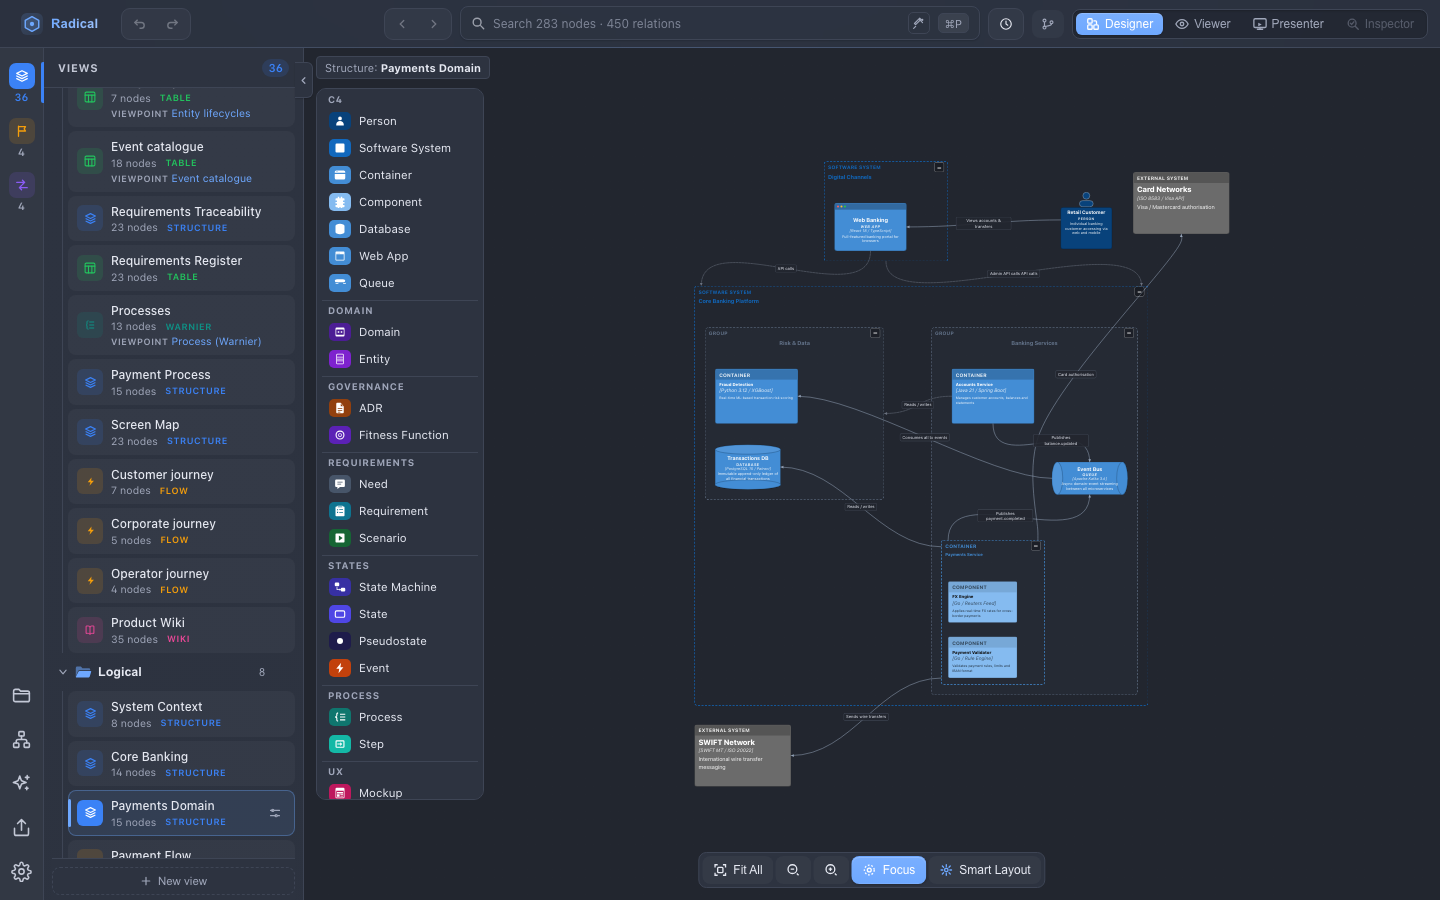Open the hierarchy icon in left rail
The image size is (1440, 900).
point(21,740)
